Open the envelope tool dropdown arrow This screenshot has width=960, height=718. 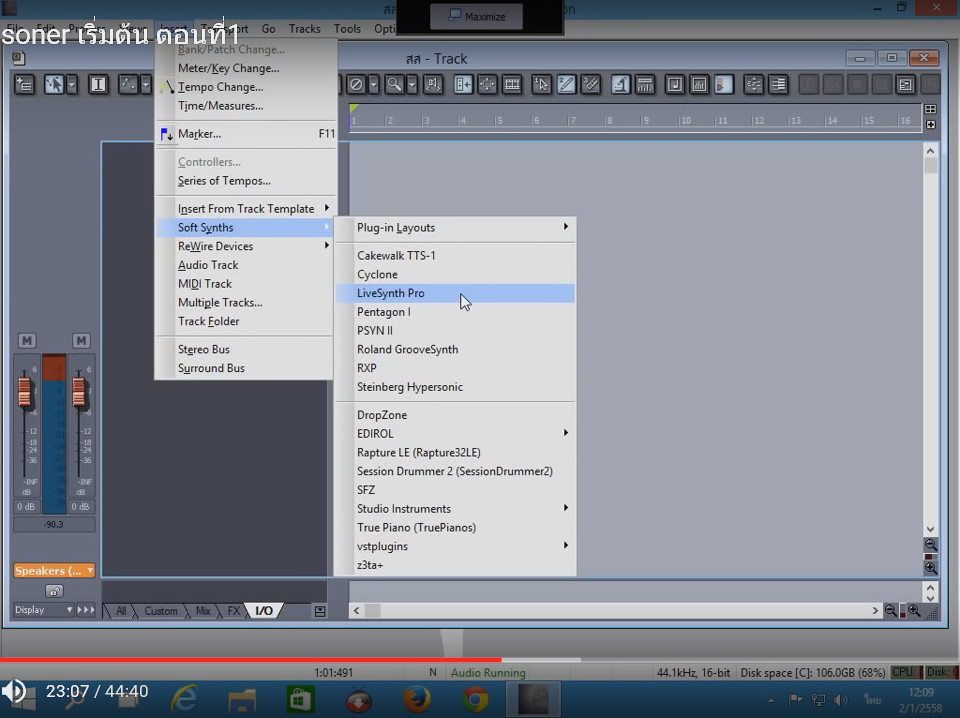click(146, 84)
